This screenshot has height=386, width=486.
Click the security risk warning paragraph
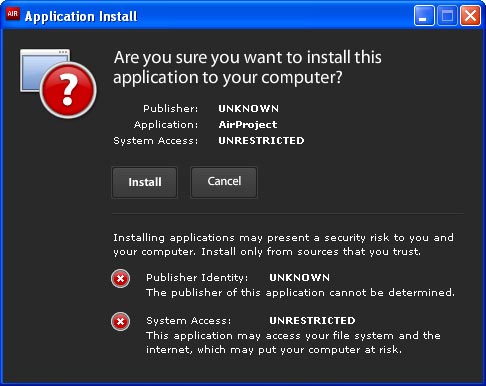(283, 244)
